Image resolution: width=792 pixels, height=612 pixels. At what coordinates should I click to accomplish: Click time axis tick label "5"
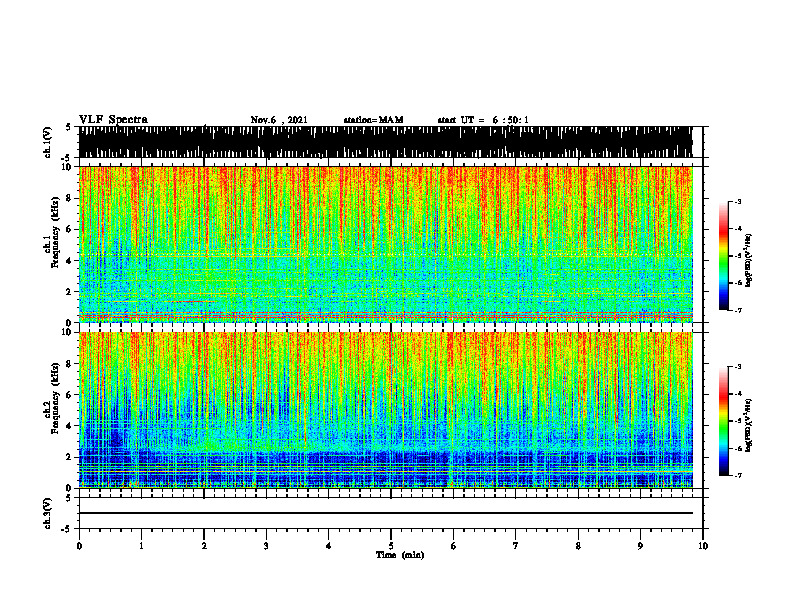[391, 546]
